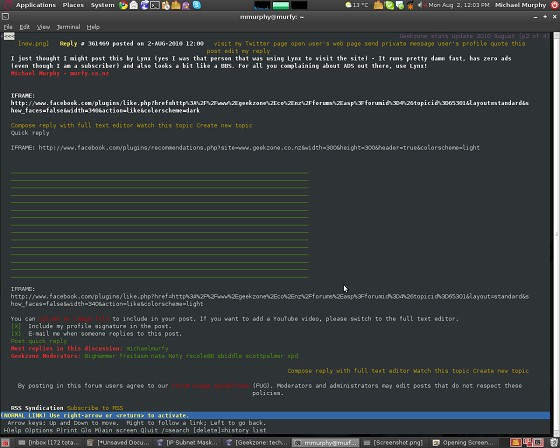This screenshot has width=560, height=448.
Task: Click 'RSS Syndication' bold text
Action: click(37, 408)
